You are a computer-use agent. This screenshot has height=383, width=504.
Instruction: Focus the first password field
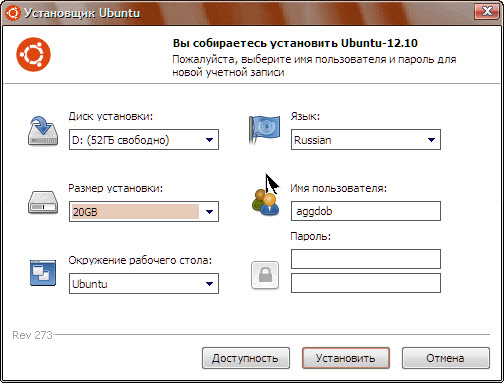pyautogui.click(x=366, y=259)
